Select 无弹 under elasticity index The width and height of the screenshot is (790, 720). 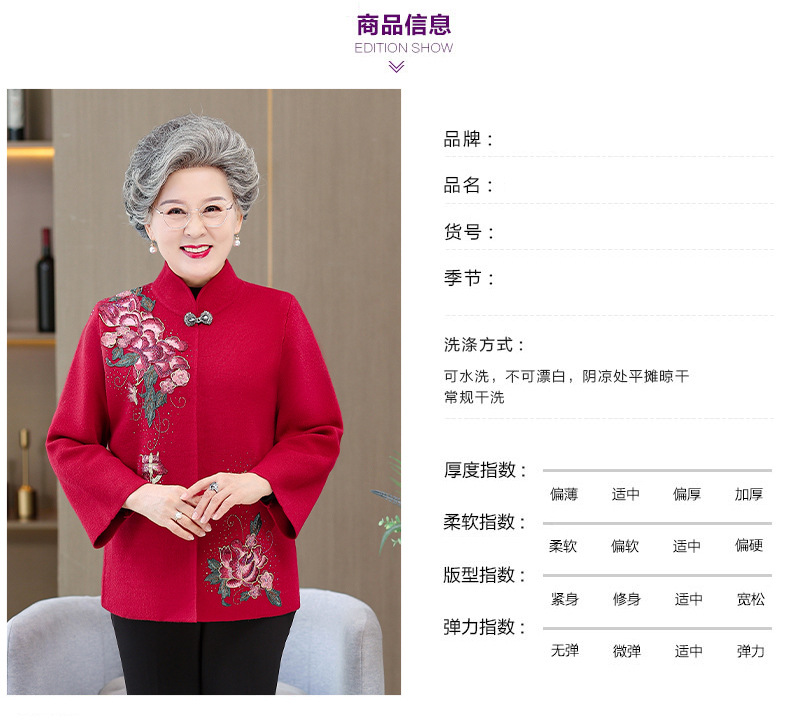tap(565, 650)
